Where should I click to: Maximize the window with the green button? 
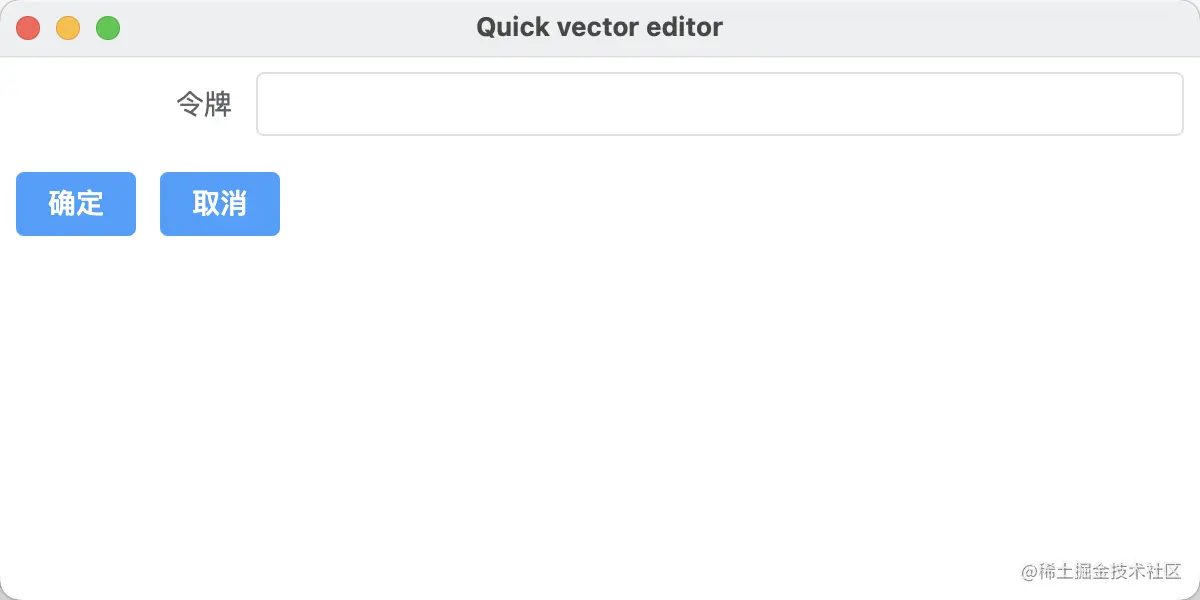coord(108,28)
